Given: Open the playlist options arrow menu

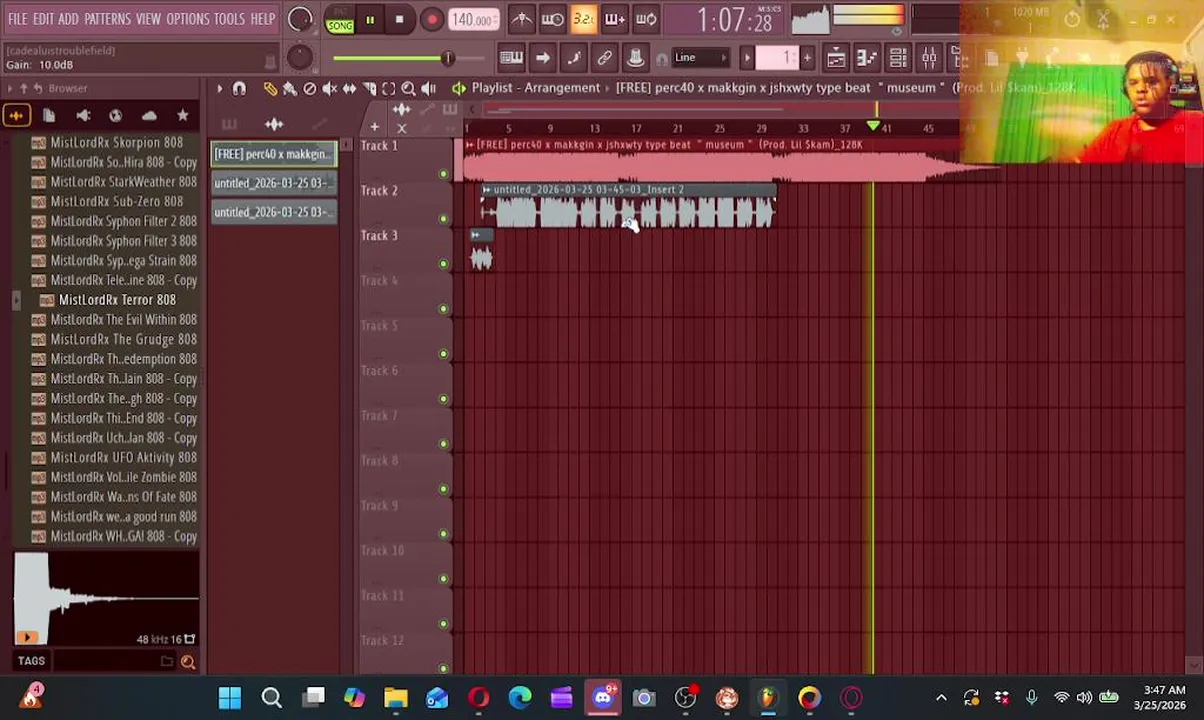Looking at the screenshot, I should click(219, 89).
